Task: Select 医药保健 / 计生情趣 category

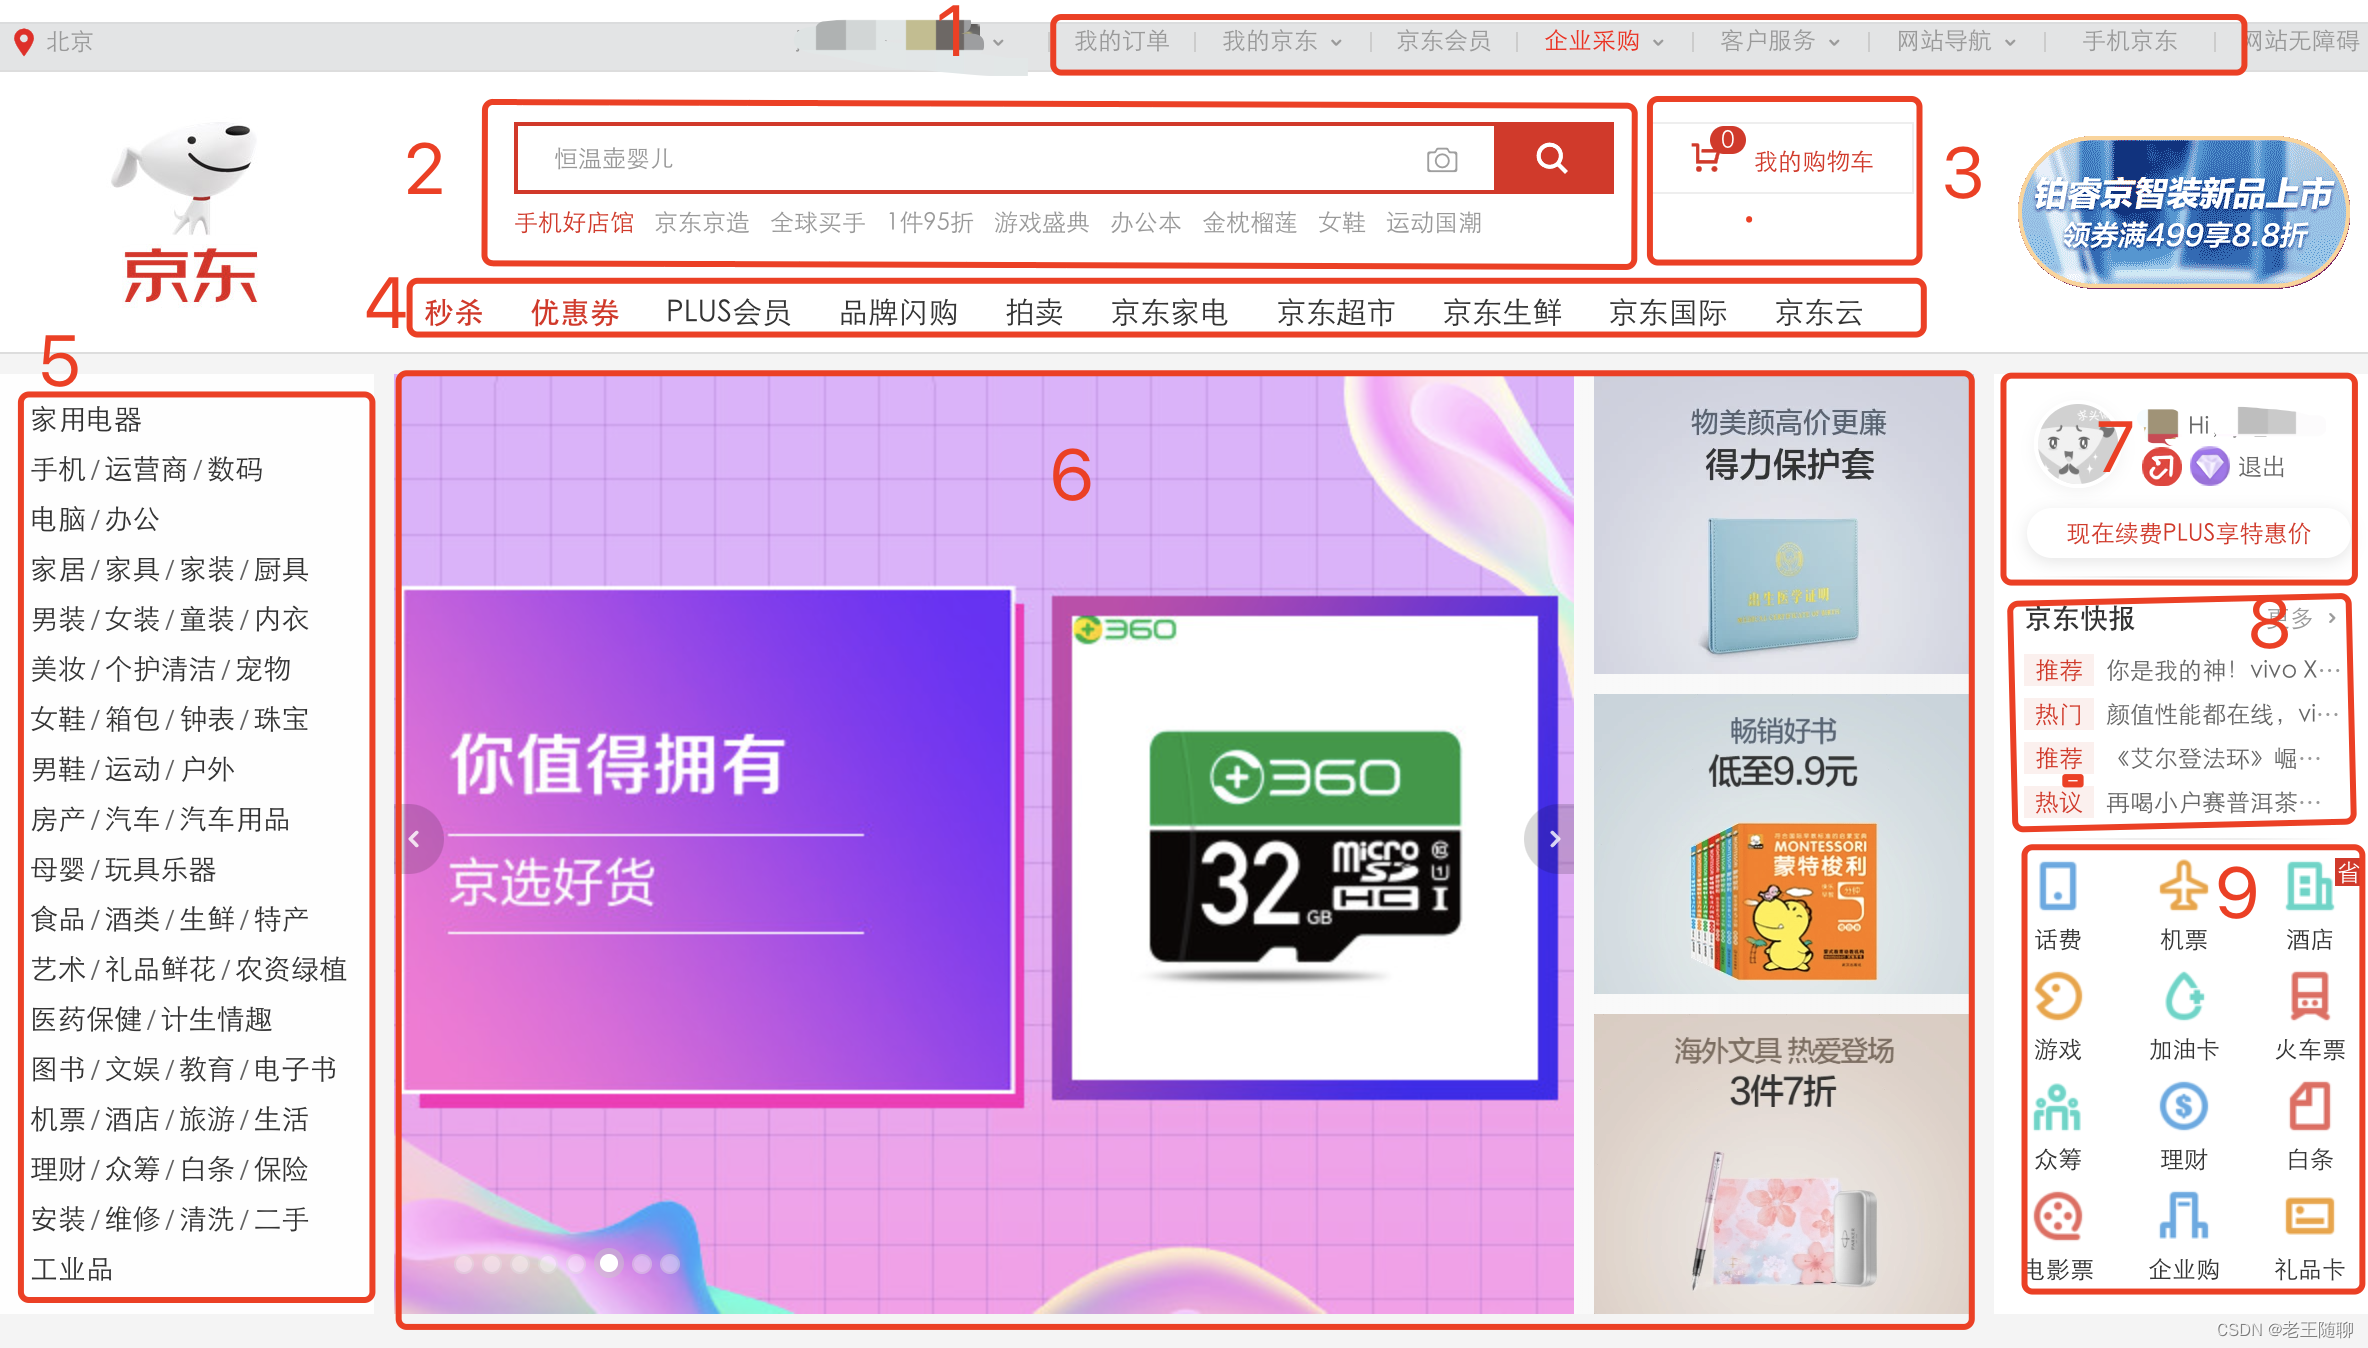Action: (x=151, y=1019)
